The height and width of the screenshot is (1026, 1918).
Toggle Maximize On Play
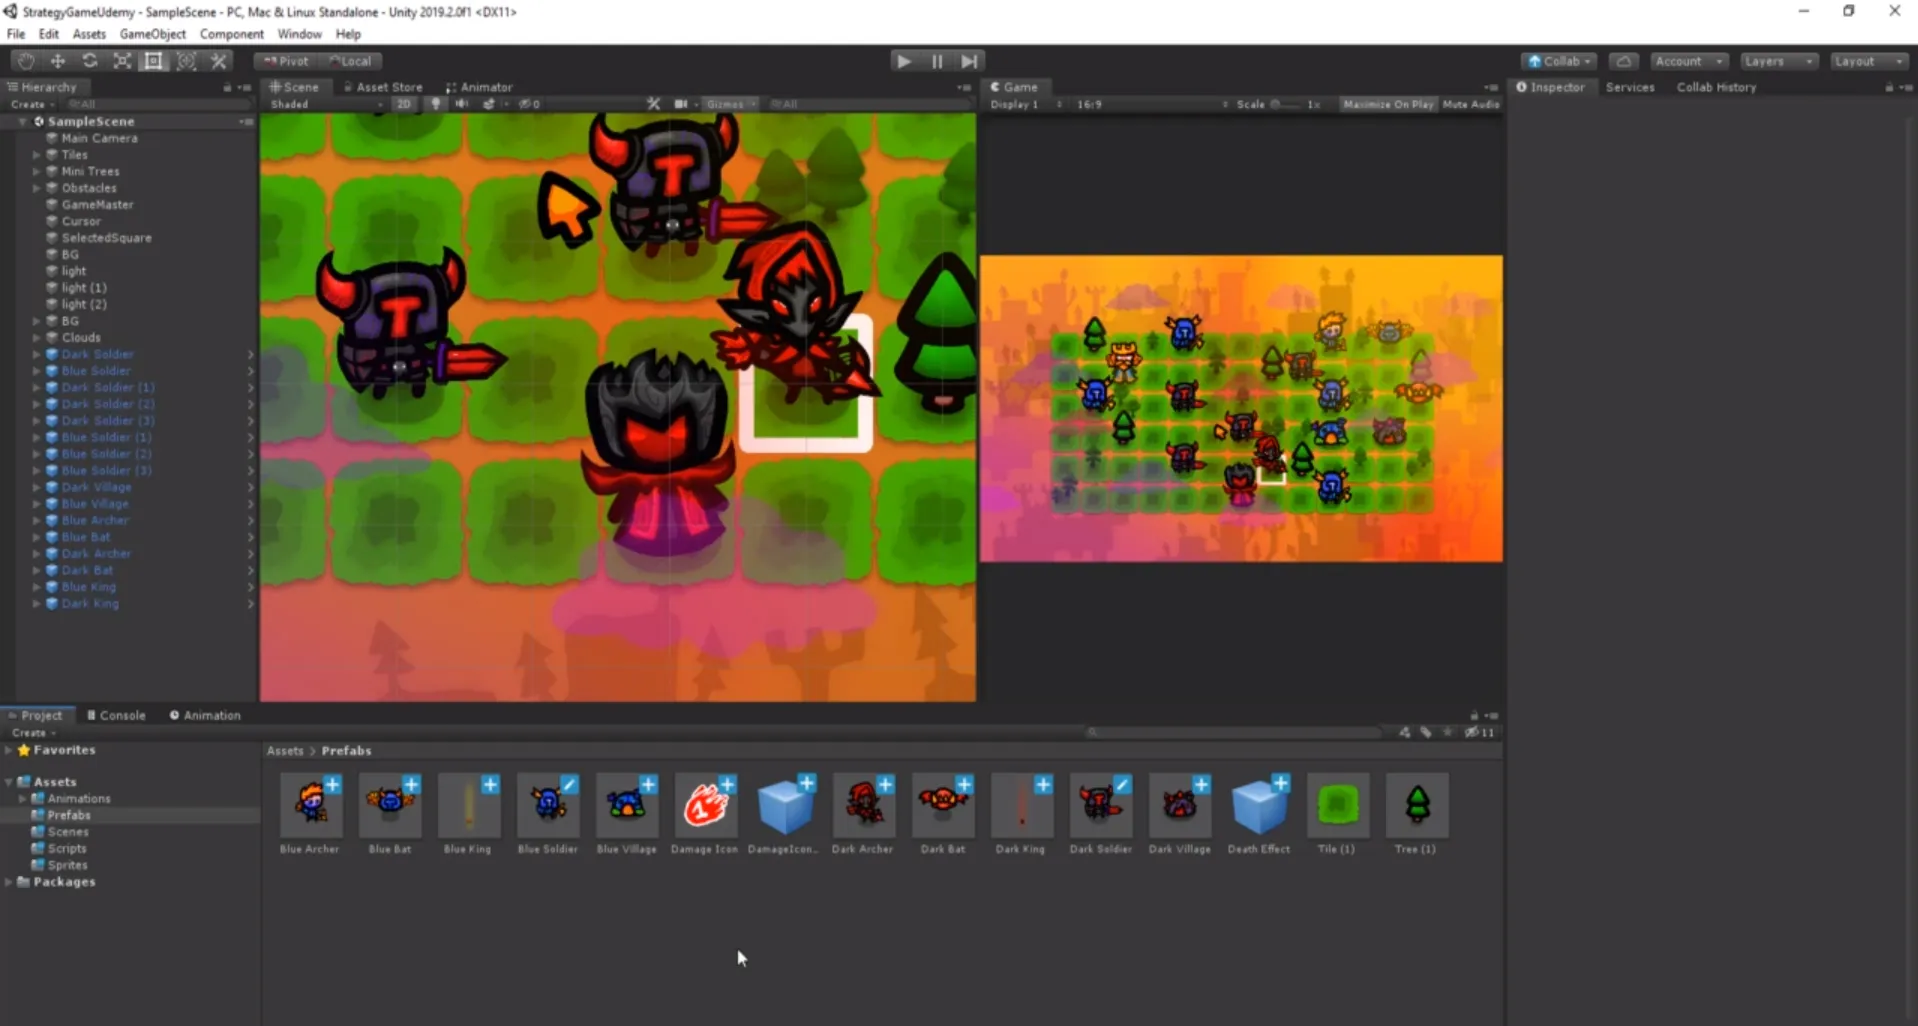1388,104
